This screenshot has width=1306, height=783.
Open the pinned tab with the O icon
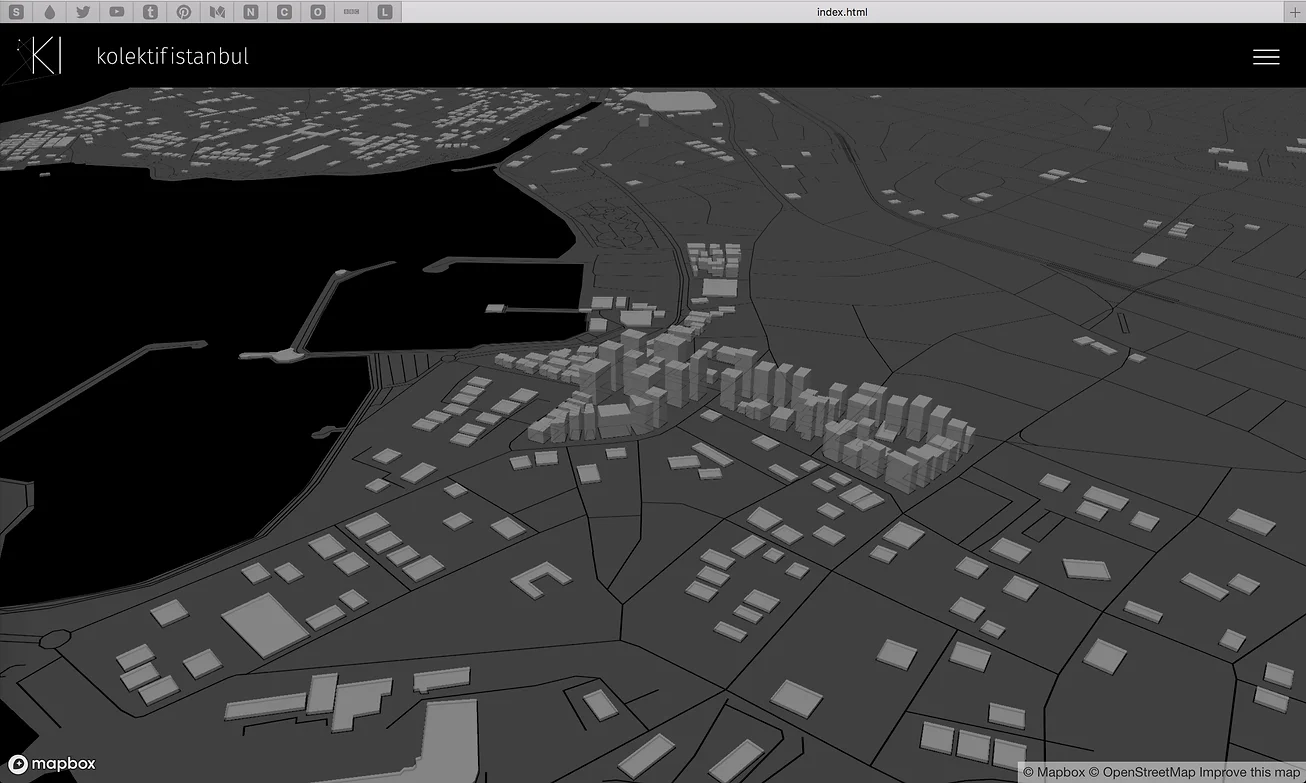[318, 12]
